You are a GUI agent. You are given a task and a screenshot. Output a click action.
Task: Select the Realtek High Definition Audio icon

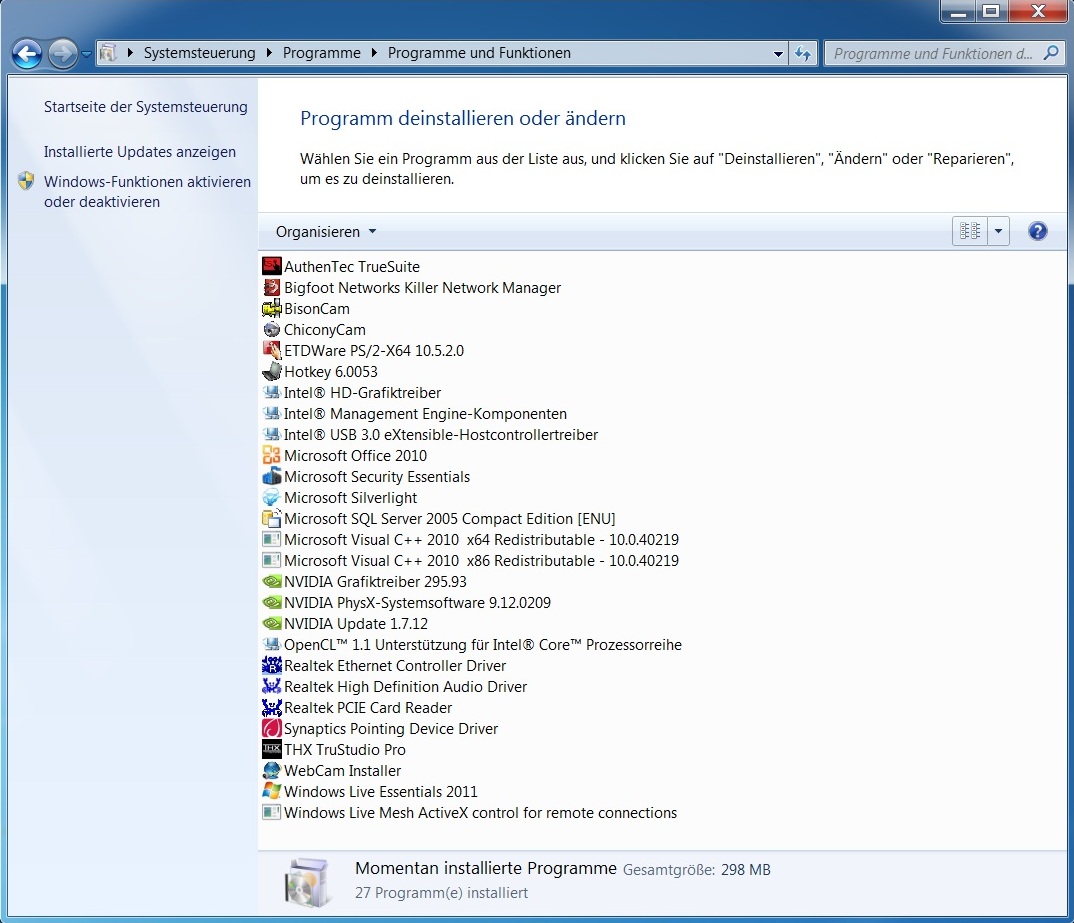tap(272, 687)
